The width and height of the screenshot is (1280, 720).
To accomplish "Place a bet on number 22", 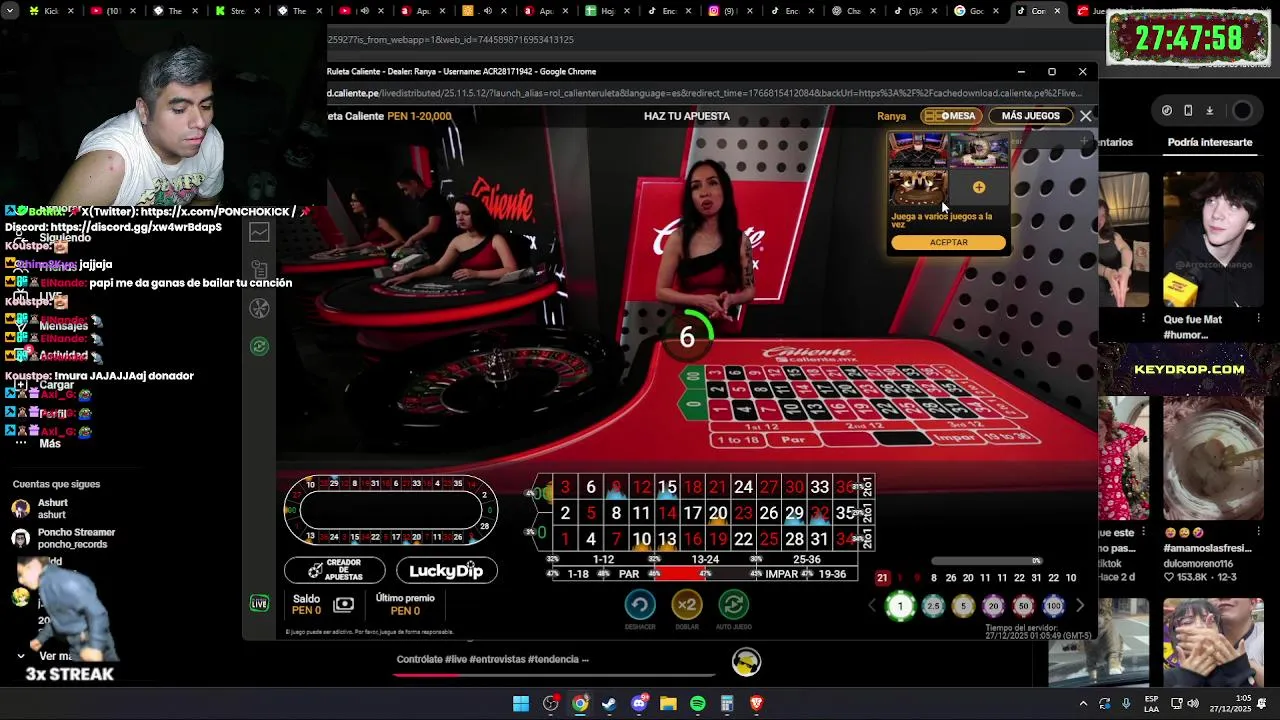I will pos(743,539).
